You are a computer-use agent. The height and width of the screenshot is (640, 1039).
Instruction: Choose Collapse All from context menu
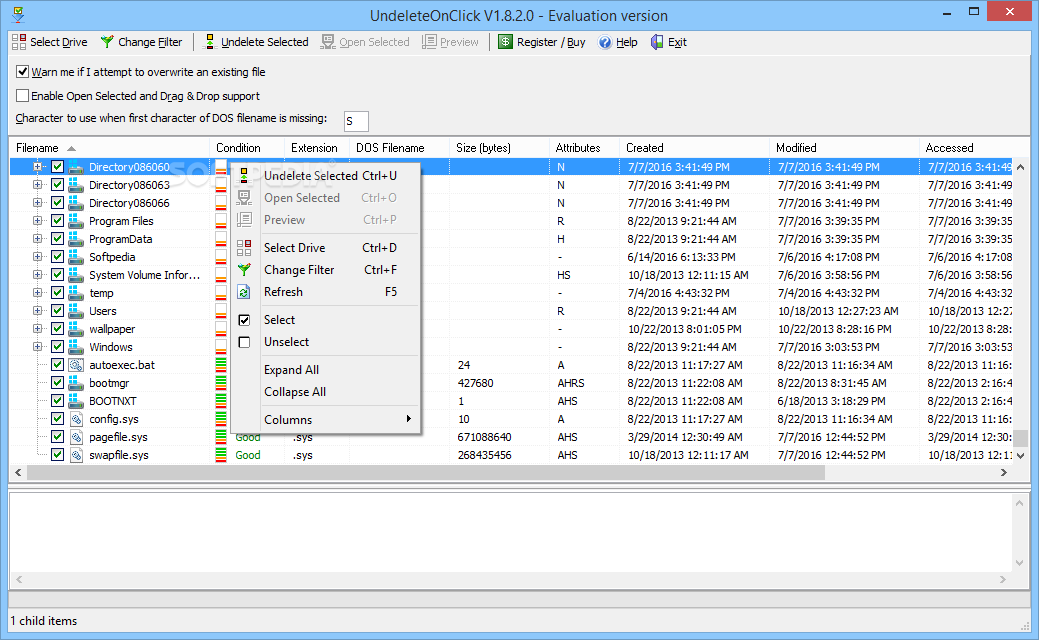(x=325, y=392)
